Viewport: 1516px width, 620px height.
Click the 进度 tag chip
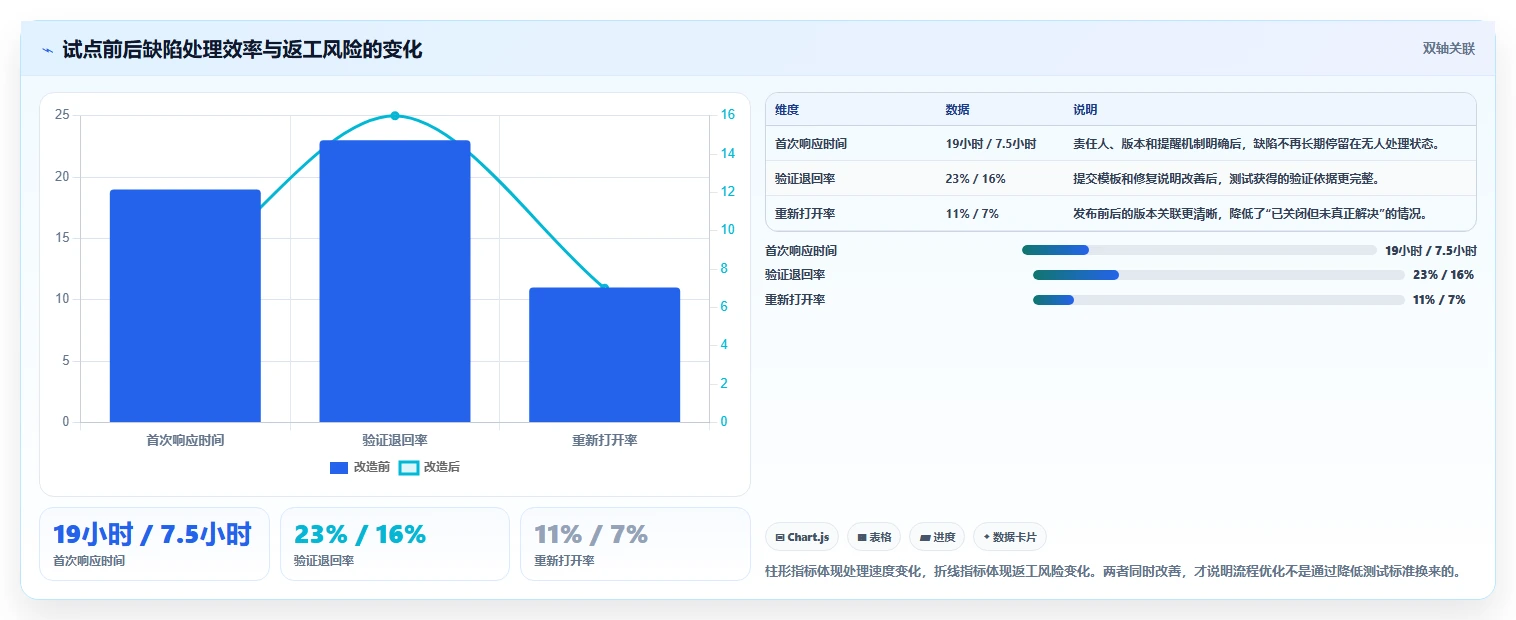pos(937,537)
